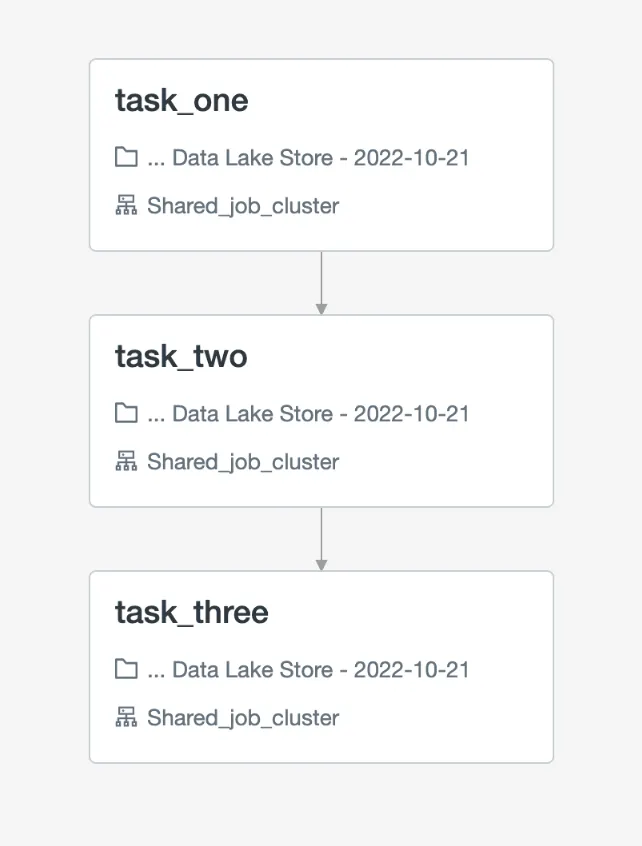Click the cluster icon in task_two
The width and height of the screenshot is (642, 846).
[x=126, y=462]
